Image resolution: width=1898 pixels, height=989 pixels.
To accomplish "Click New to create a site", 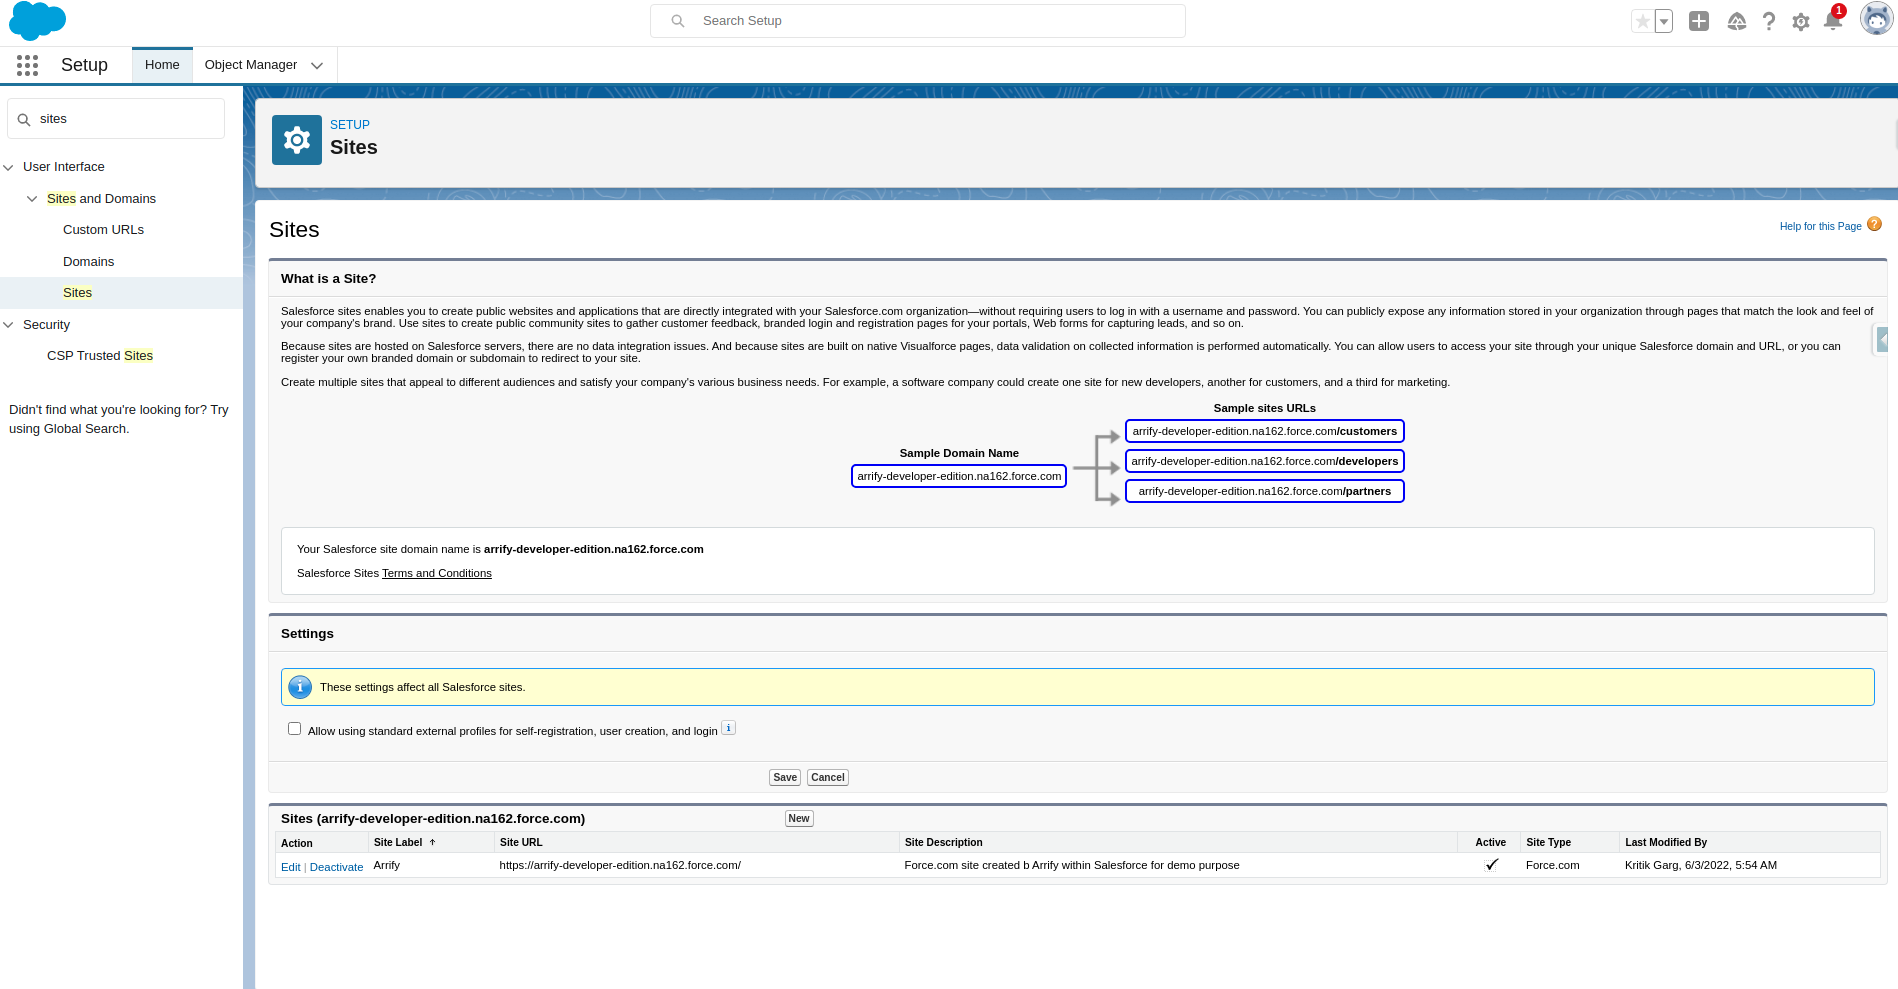I will [x=799, y=818].
